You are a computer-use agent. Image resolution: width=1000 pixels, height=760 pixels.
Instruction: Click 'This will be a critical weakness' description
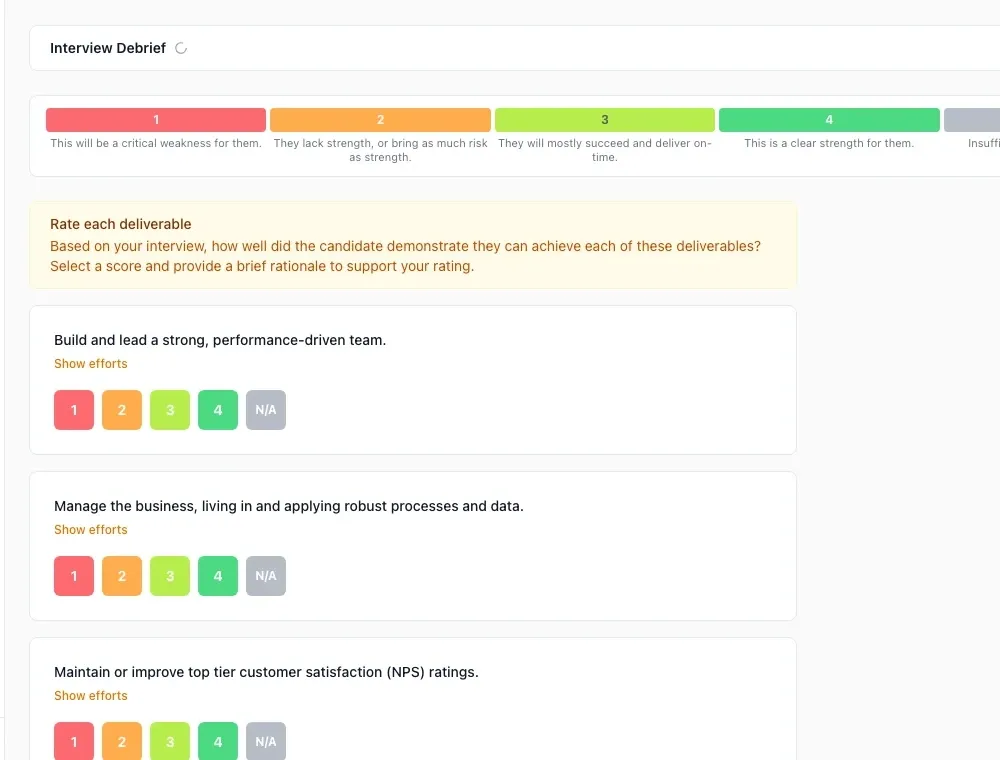pos(156,143)
